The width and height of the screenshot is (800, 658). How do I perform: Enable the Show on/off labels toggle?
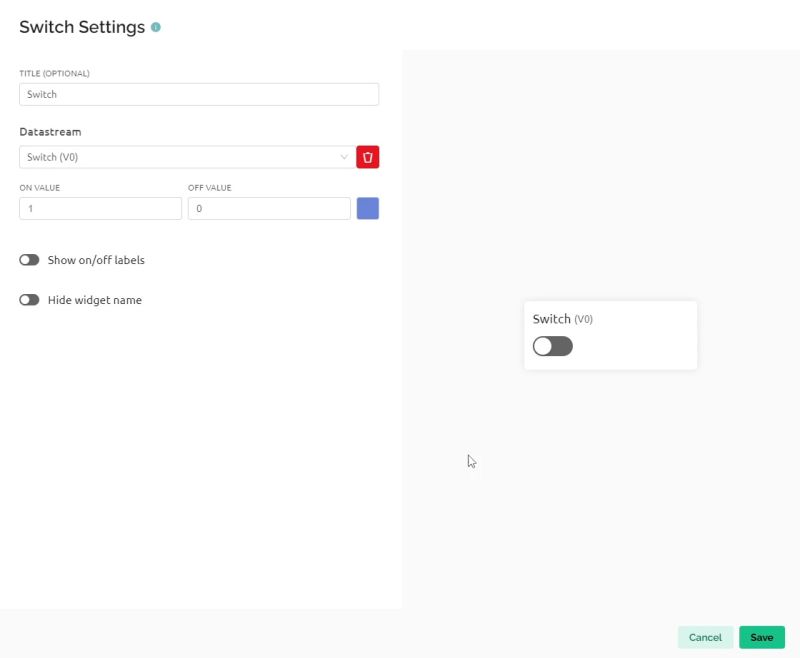(29, 260)
